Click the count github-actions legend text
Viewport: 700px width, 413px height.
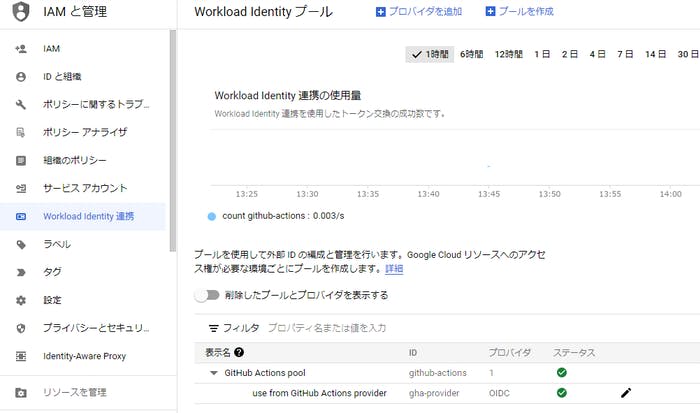[x=283, y=216]
